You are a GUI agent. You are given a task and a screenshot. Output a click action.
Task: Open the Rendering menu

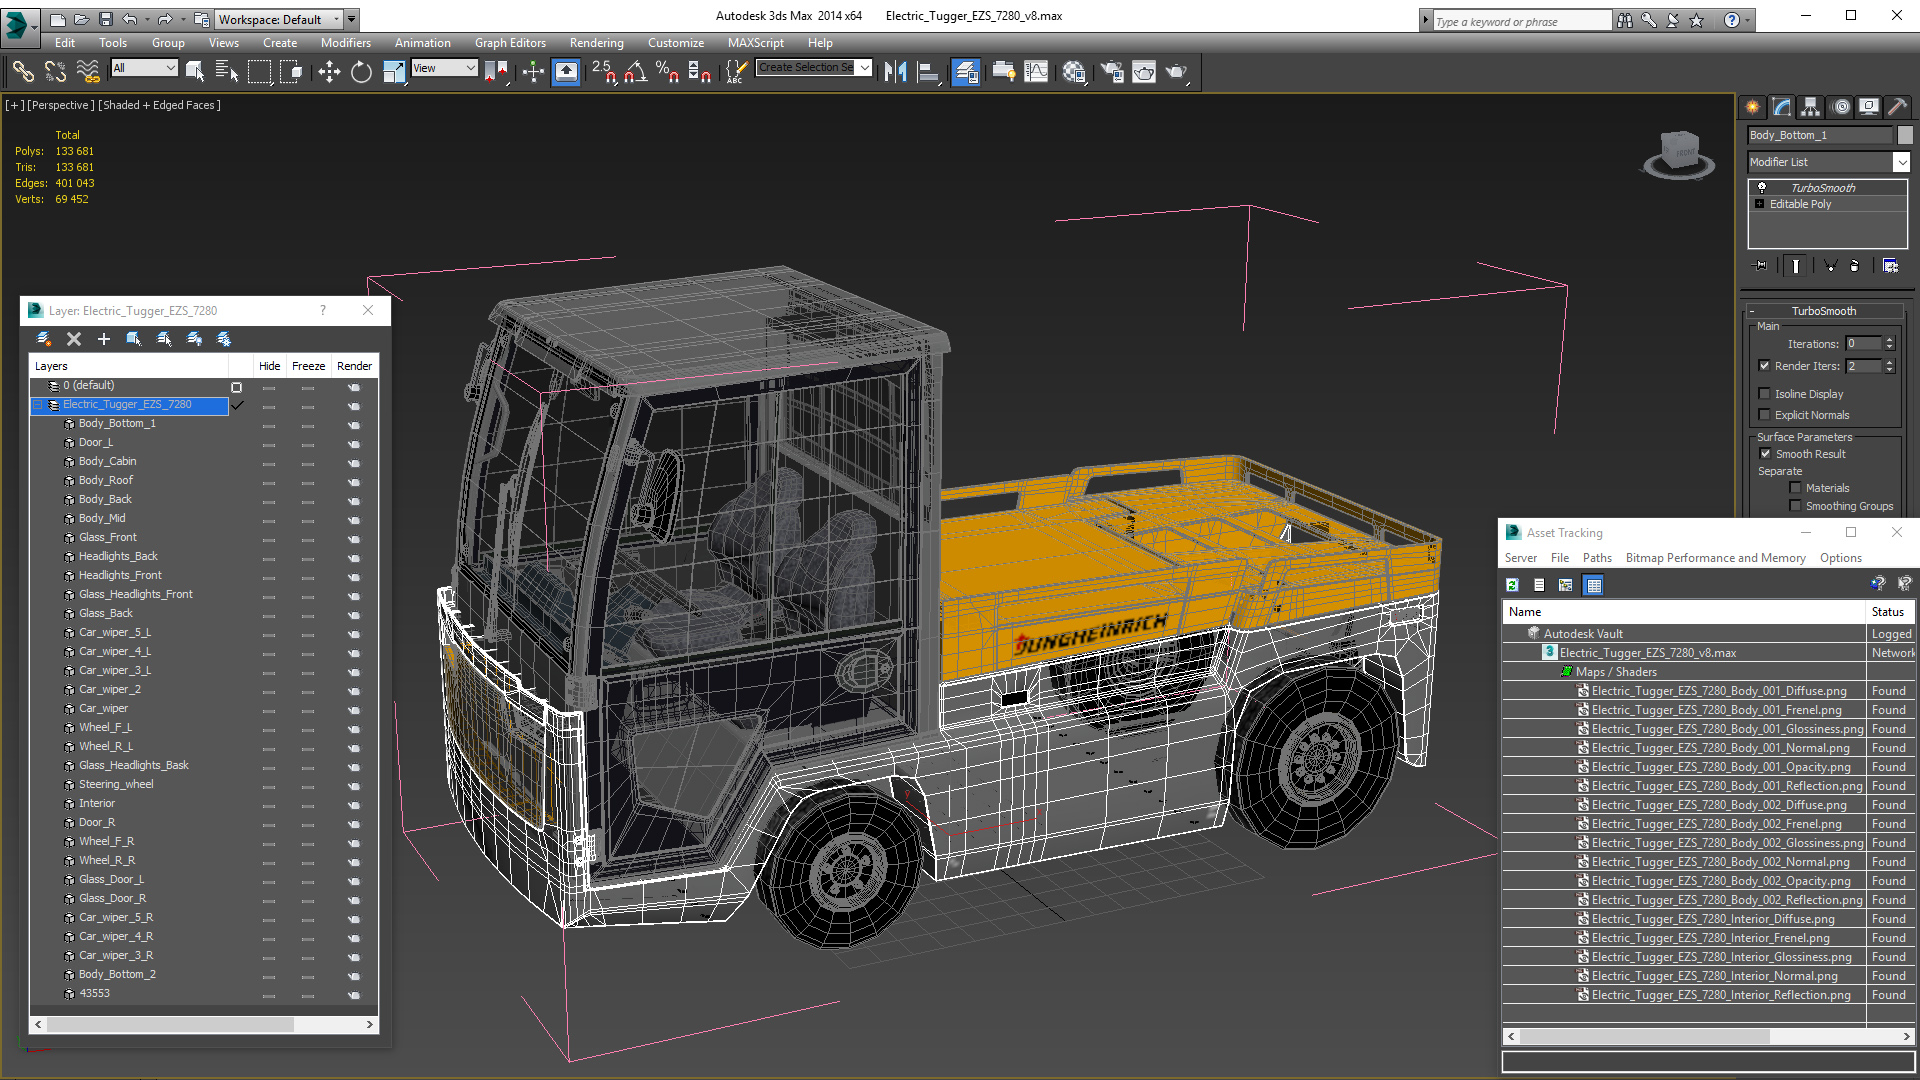(x=596, y=43)
